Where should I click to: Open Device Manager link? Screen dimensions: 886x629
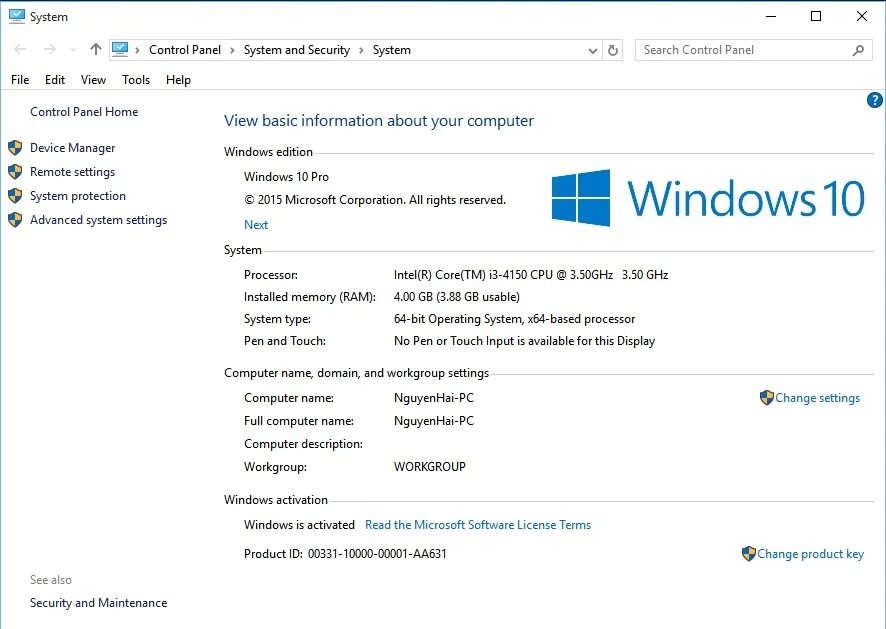[72, 148]
